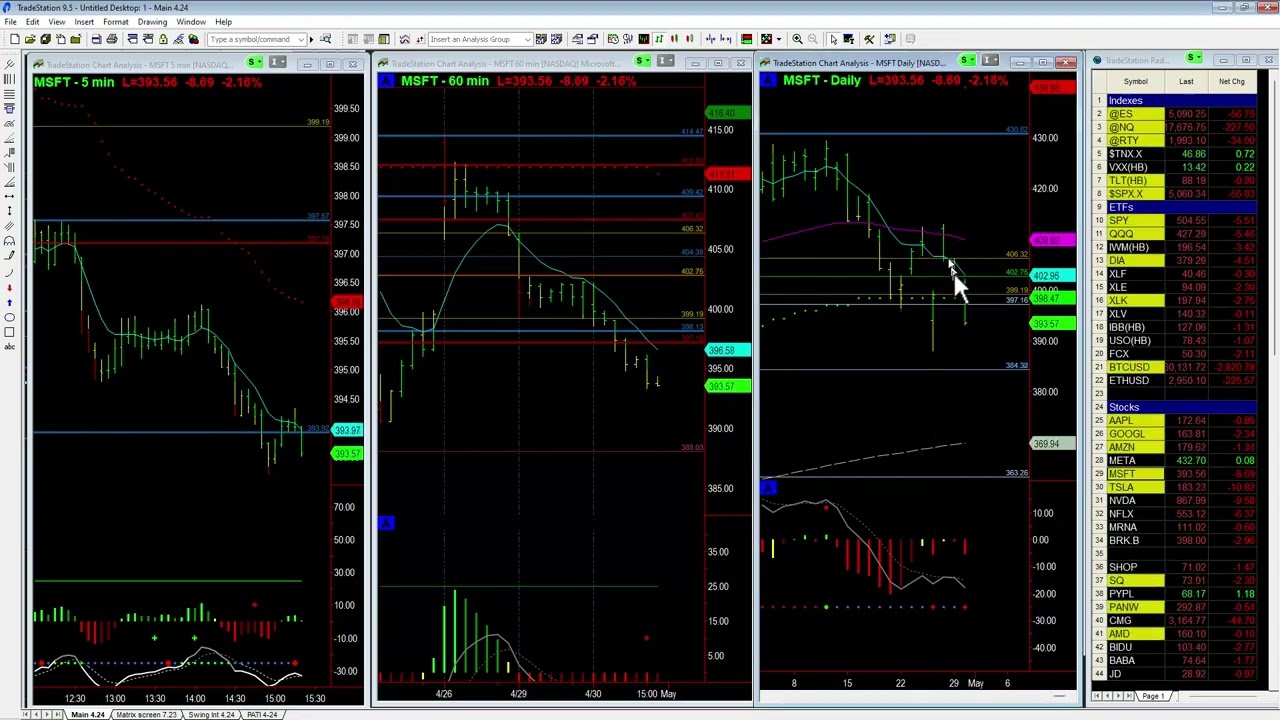Open the Insert an Analysis Group dropdown
The image size is (1280, 720).
click(x=529, y=39)
